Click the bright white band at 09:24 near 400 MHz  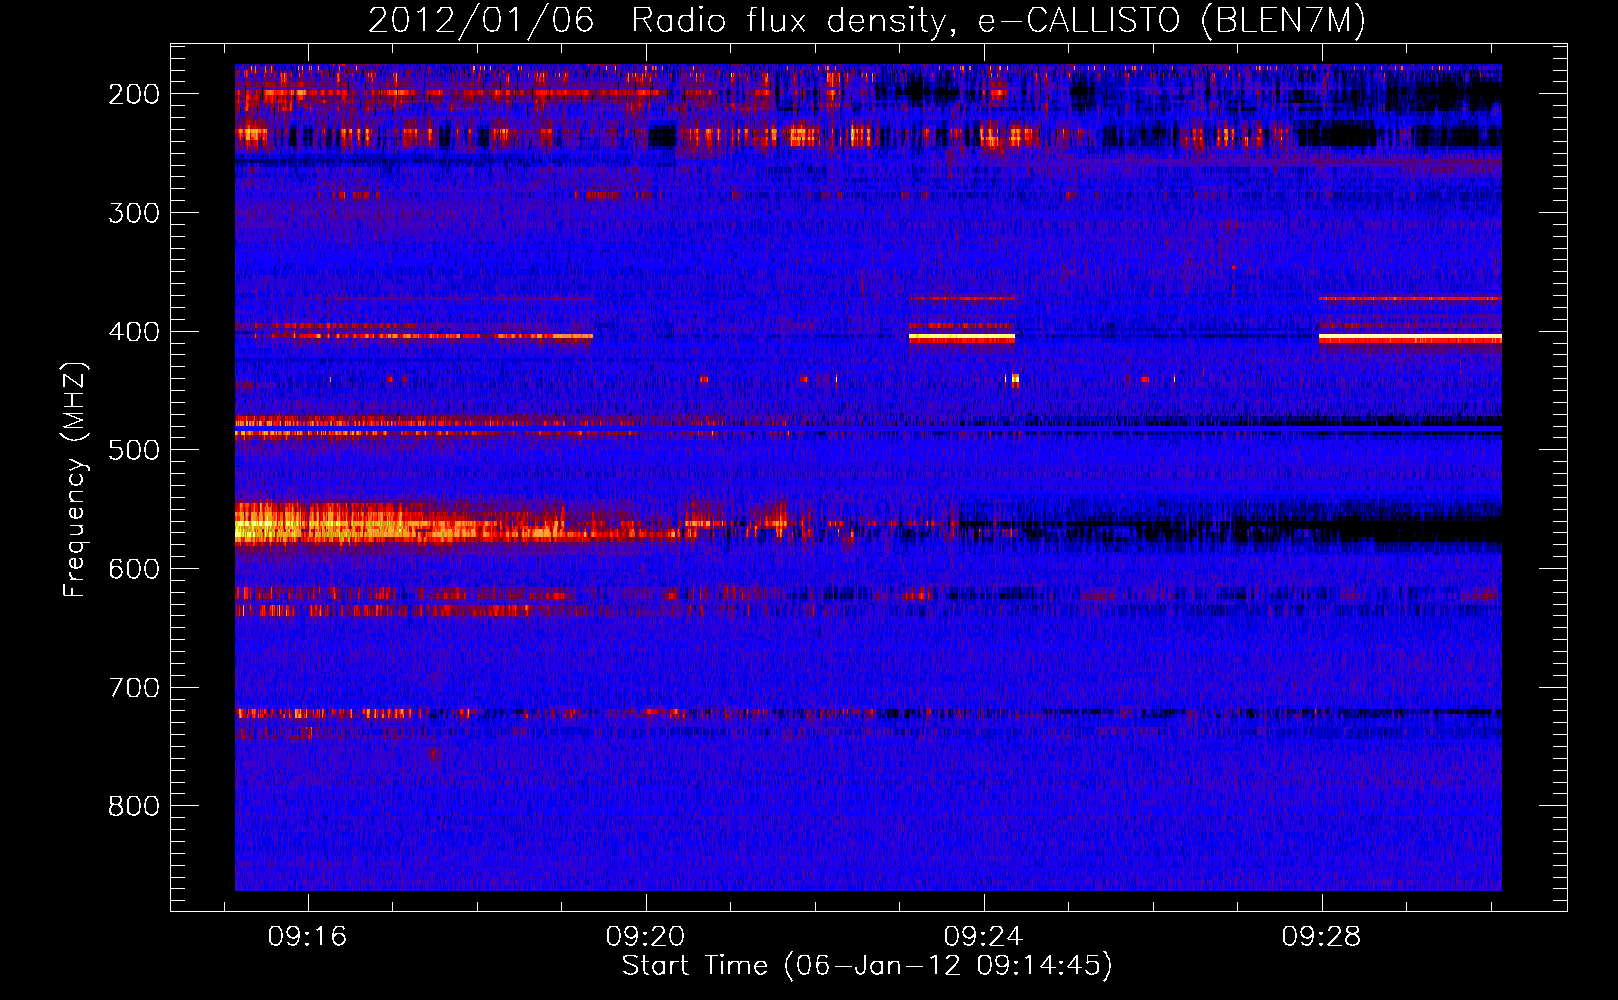[x=962, y=338]
